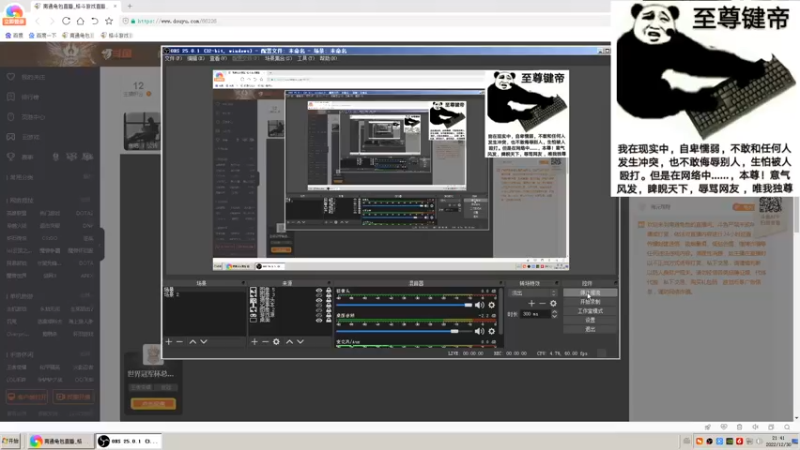The width and height of the screenshot is (800, 450).
Task: Click the 开始录制 button in OBS controls
Action: pyautogui.click(x=590, y=302)
